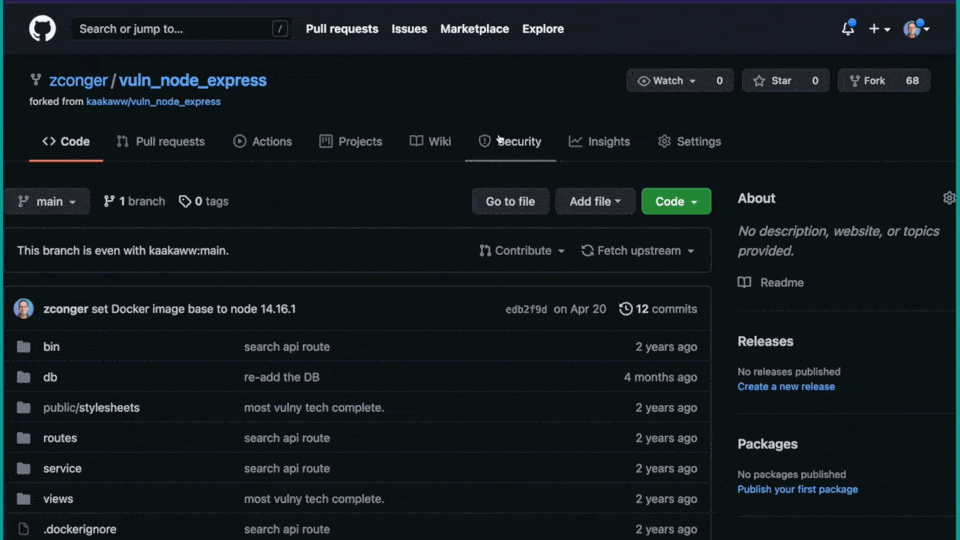960x540 pixels.
Task: Expand the main branch selector
Action: tap(47, 201)
